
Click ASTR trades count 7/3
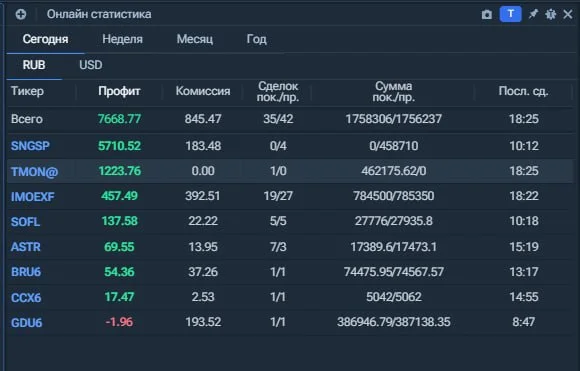(x=278, y=247)
